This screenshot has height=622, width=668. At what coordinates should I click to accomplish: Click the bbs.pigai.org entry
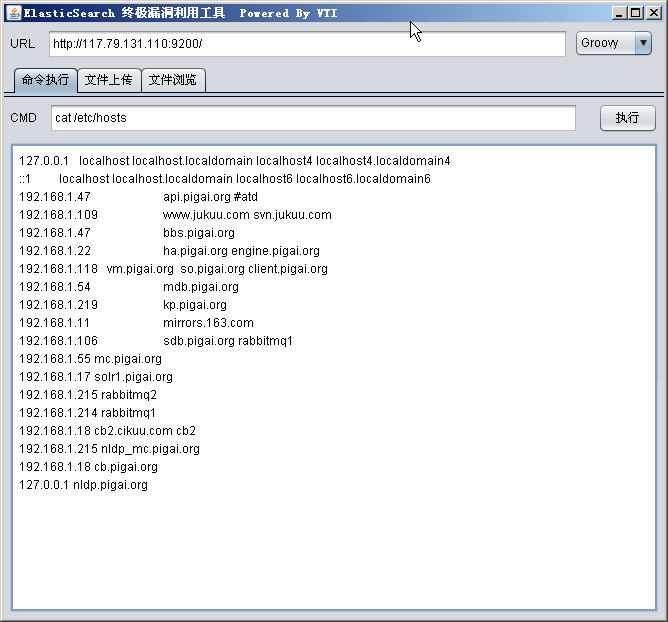coord(199,233)
